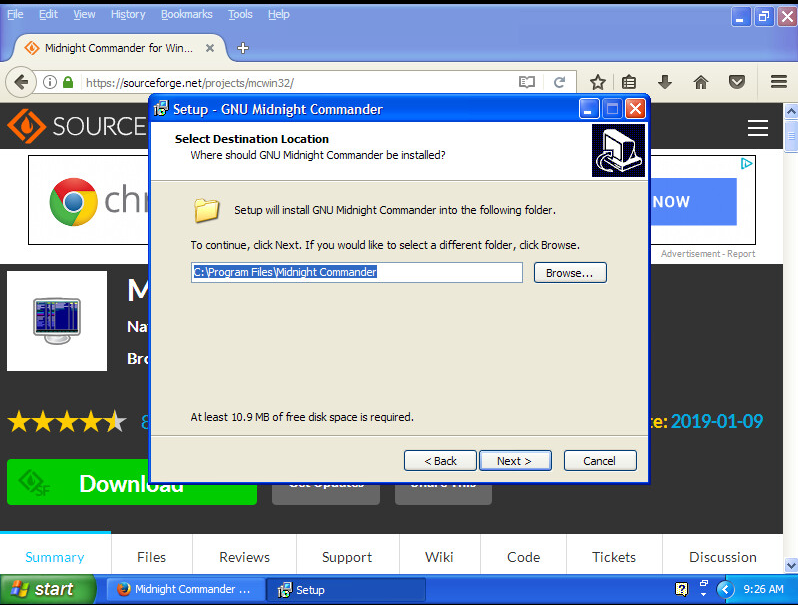Open the Windows start menu

[x=47, y=589]
